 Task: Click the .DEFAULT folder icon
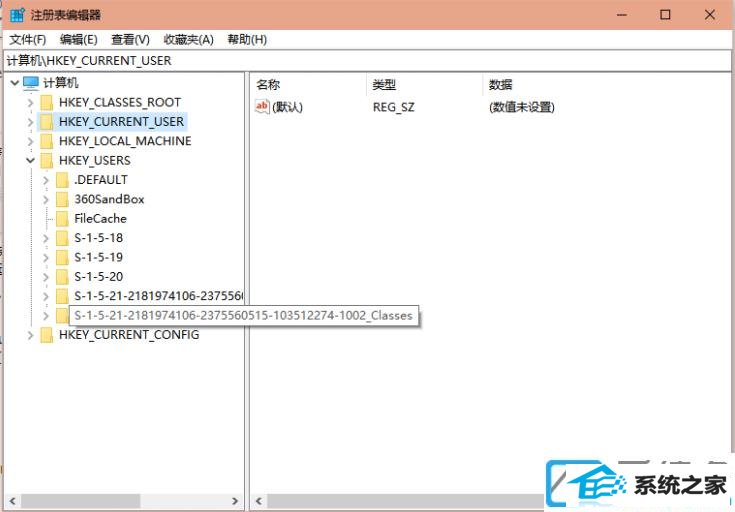(x=62, y=180)
